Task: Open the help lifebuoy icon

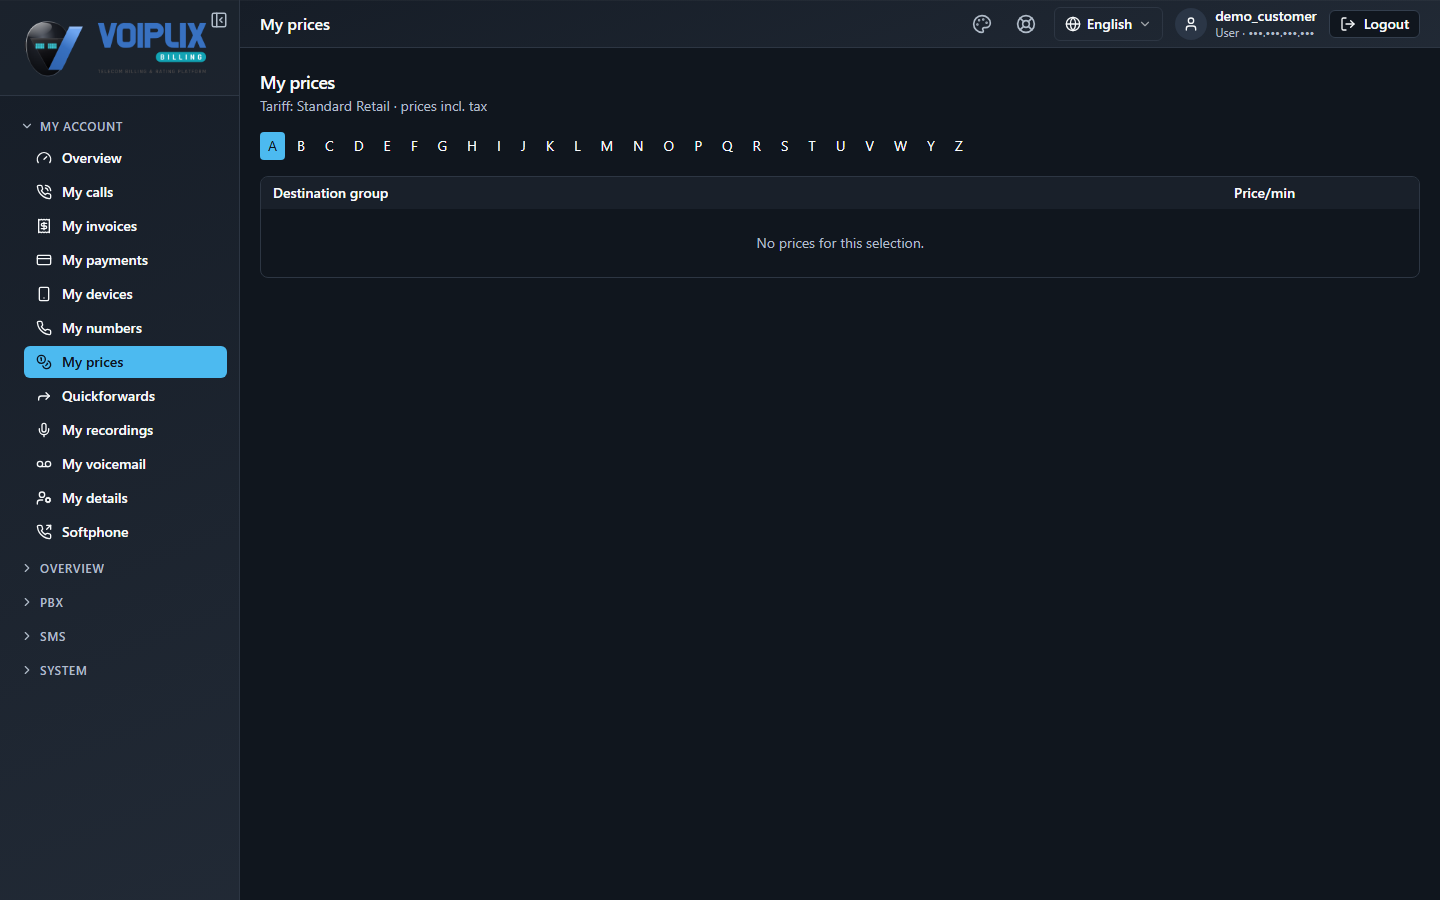Action: coord(1026,24)
